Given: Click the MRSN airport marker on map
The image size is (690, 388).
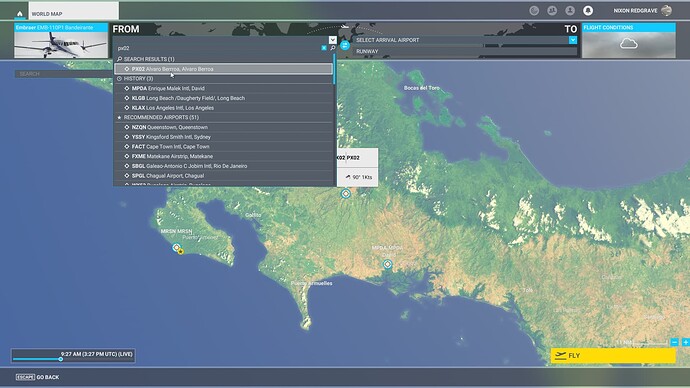Looking at the screenshot, I should [x=176, y=247].
